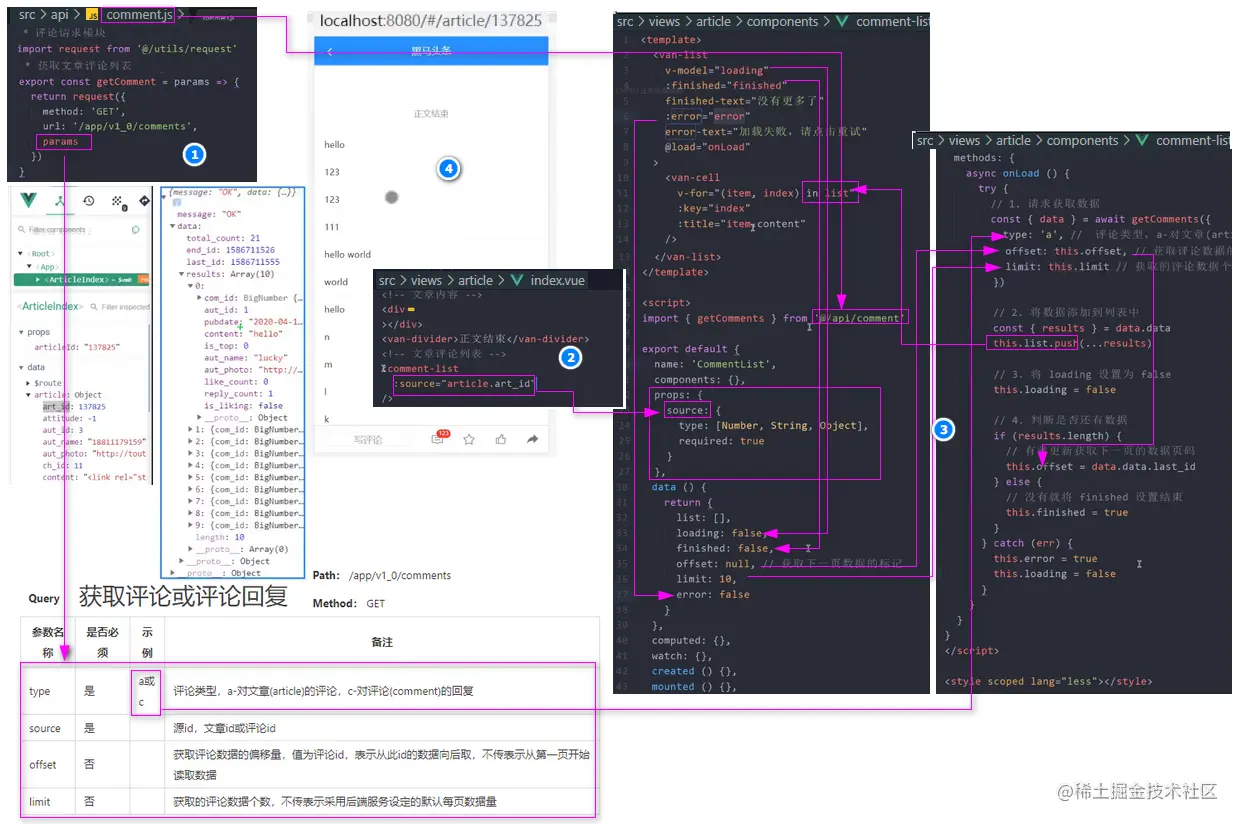1240x824 pixels.
Task: Expand the $route entry in inspector data
Action: point(29,382)
